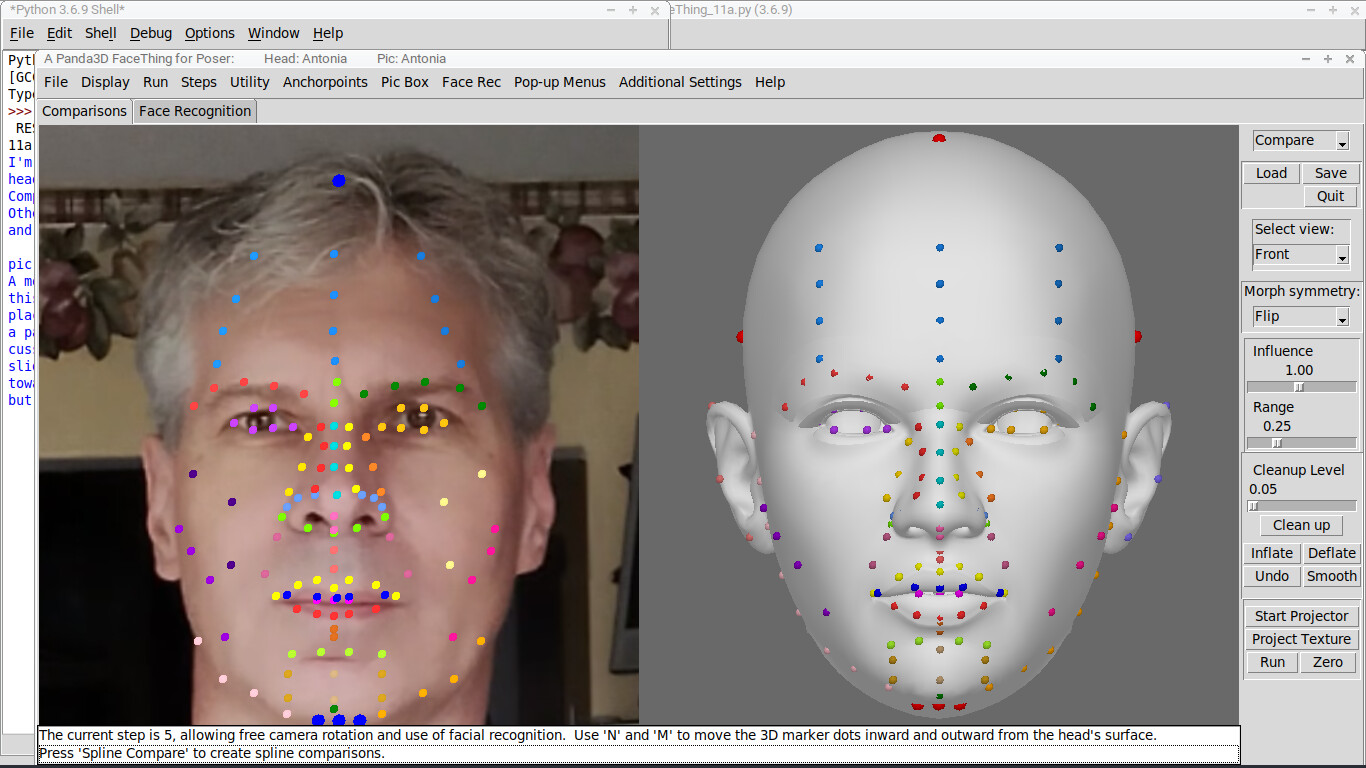This screenshot has width=1366, height=768.
Task: Expand the Morph symmetry Flip dropdown
Action: pos(1342,317)
